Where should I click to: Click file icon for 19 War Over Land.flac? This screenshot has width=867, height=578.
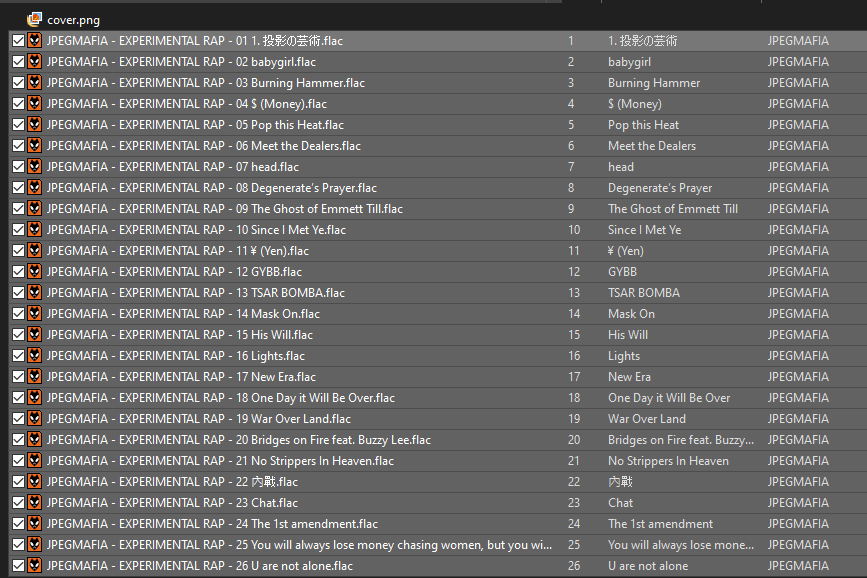(34, 419)
